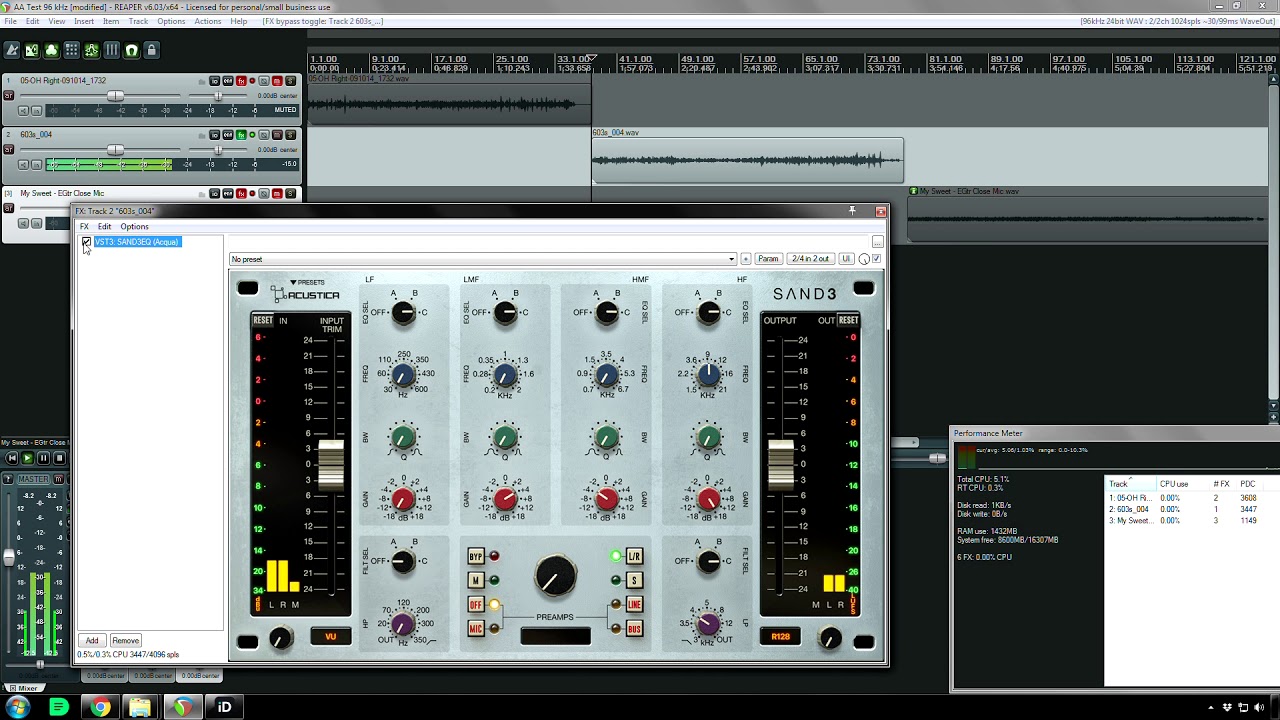The image size is (1280, 720).
Task: Solo track 603s_004
Action: click(290, 135)
